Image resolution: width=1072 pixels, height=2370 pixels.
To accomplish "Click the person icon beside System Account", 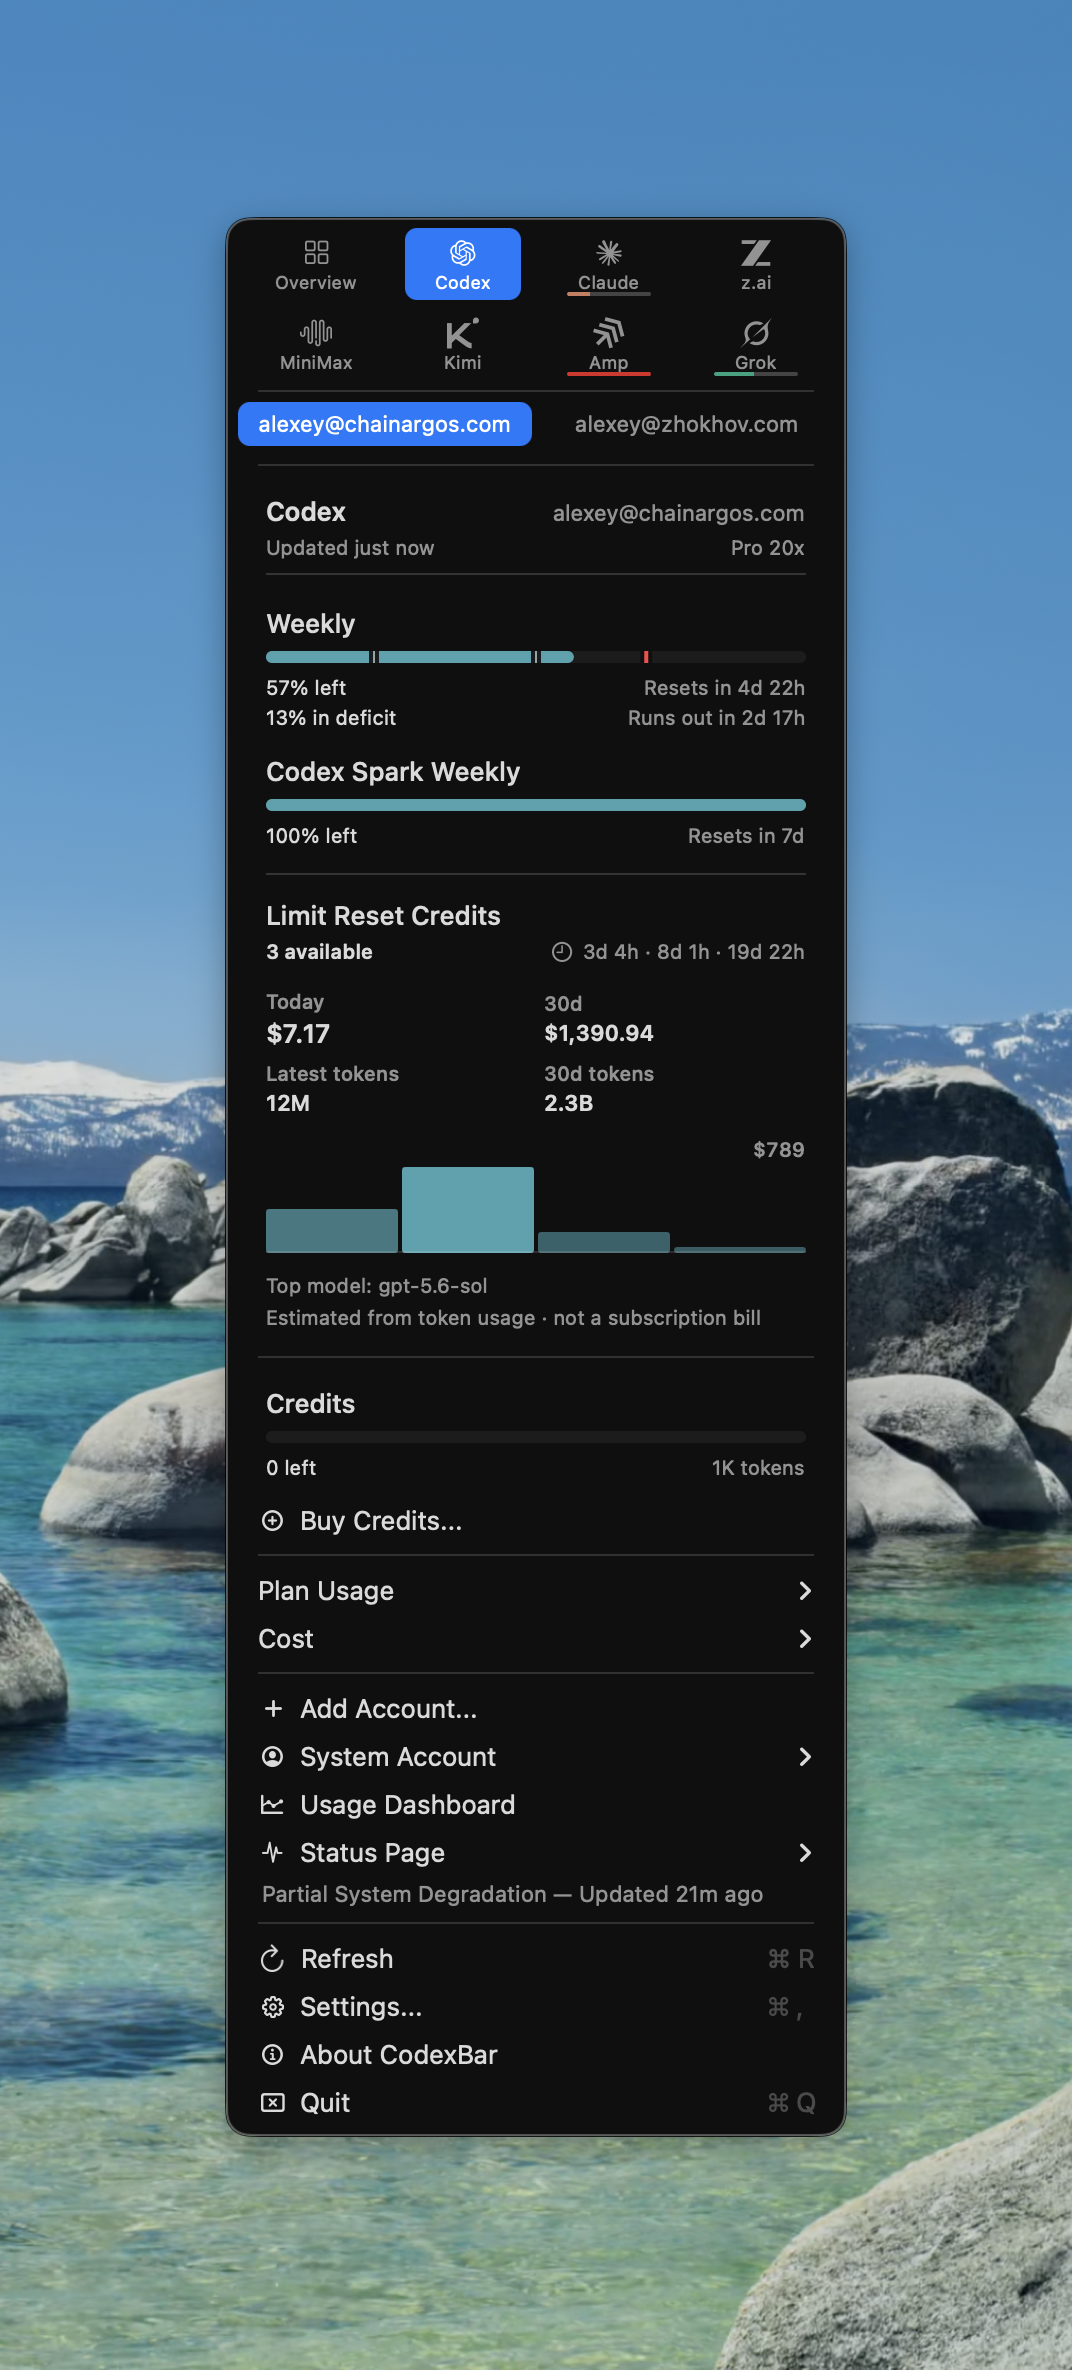I will coord(272,1757).
